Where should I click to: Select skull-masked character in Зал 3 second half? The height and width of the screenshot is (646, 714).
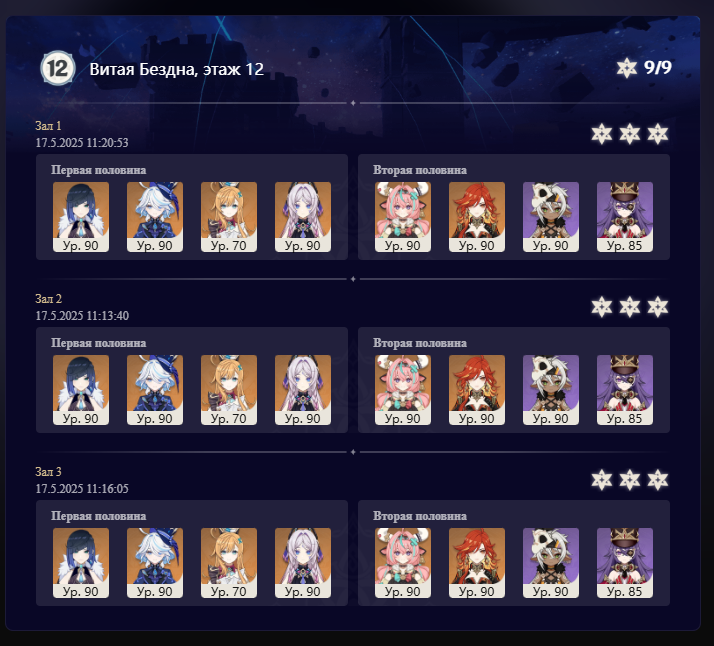tap(551, 563)
